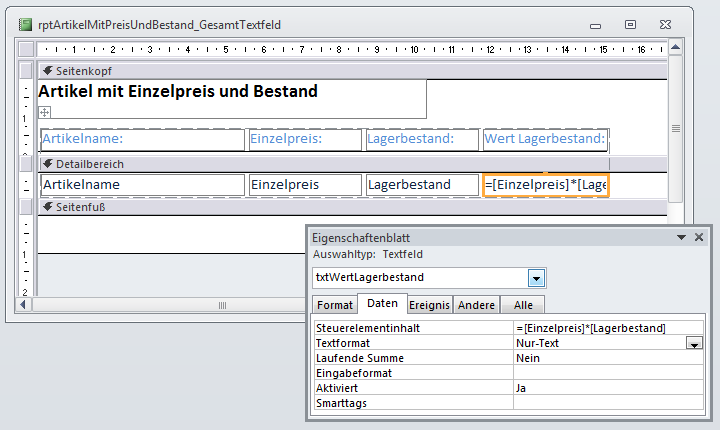
Task: Switch to the Ereignis tab
Action: coord(430,305)
